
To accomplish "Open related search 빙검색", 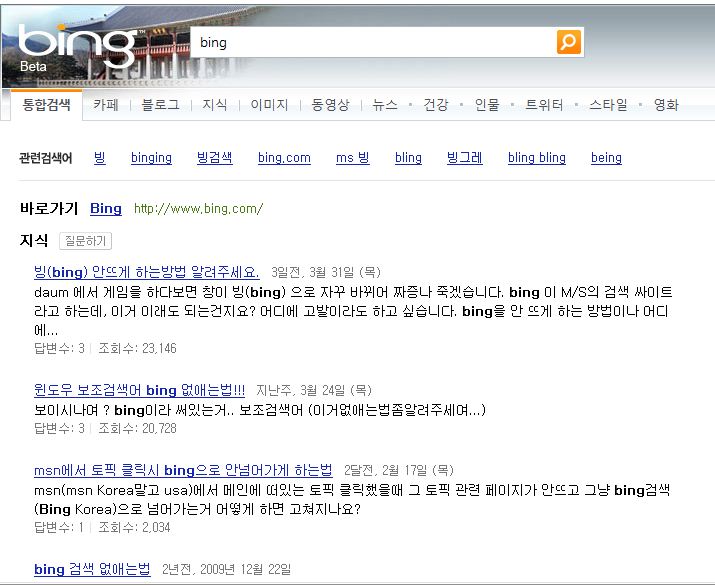I will (x=215, y=158).
